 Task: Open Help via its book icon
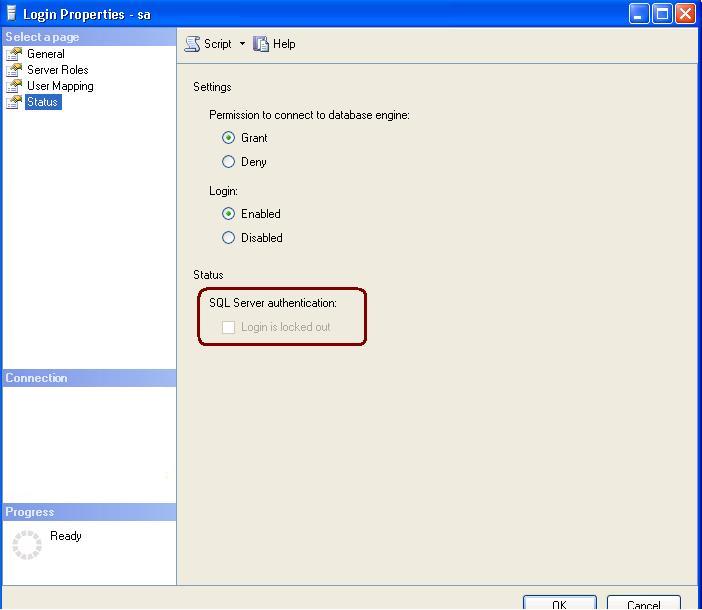(x=261, y=44)
